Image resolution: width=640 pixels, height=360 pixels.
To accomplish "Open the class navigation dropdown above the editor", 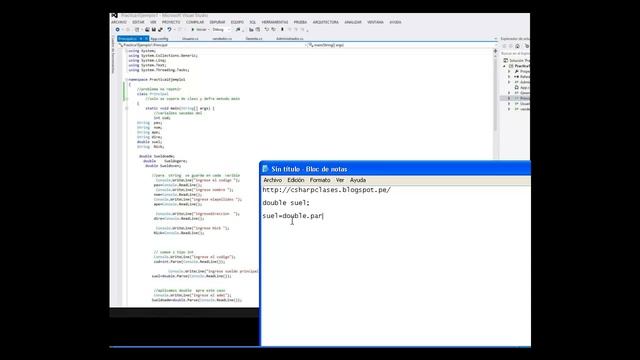I will point(212,45).
